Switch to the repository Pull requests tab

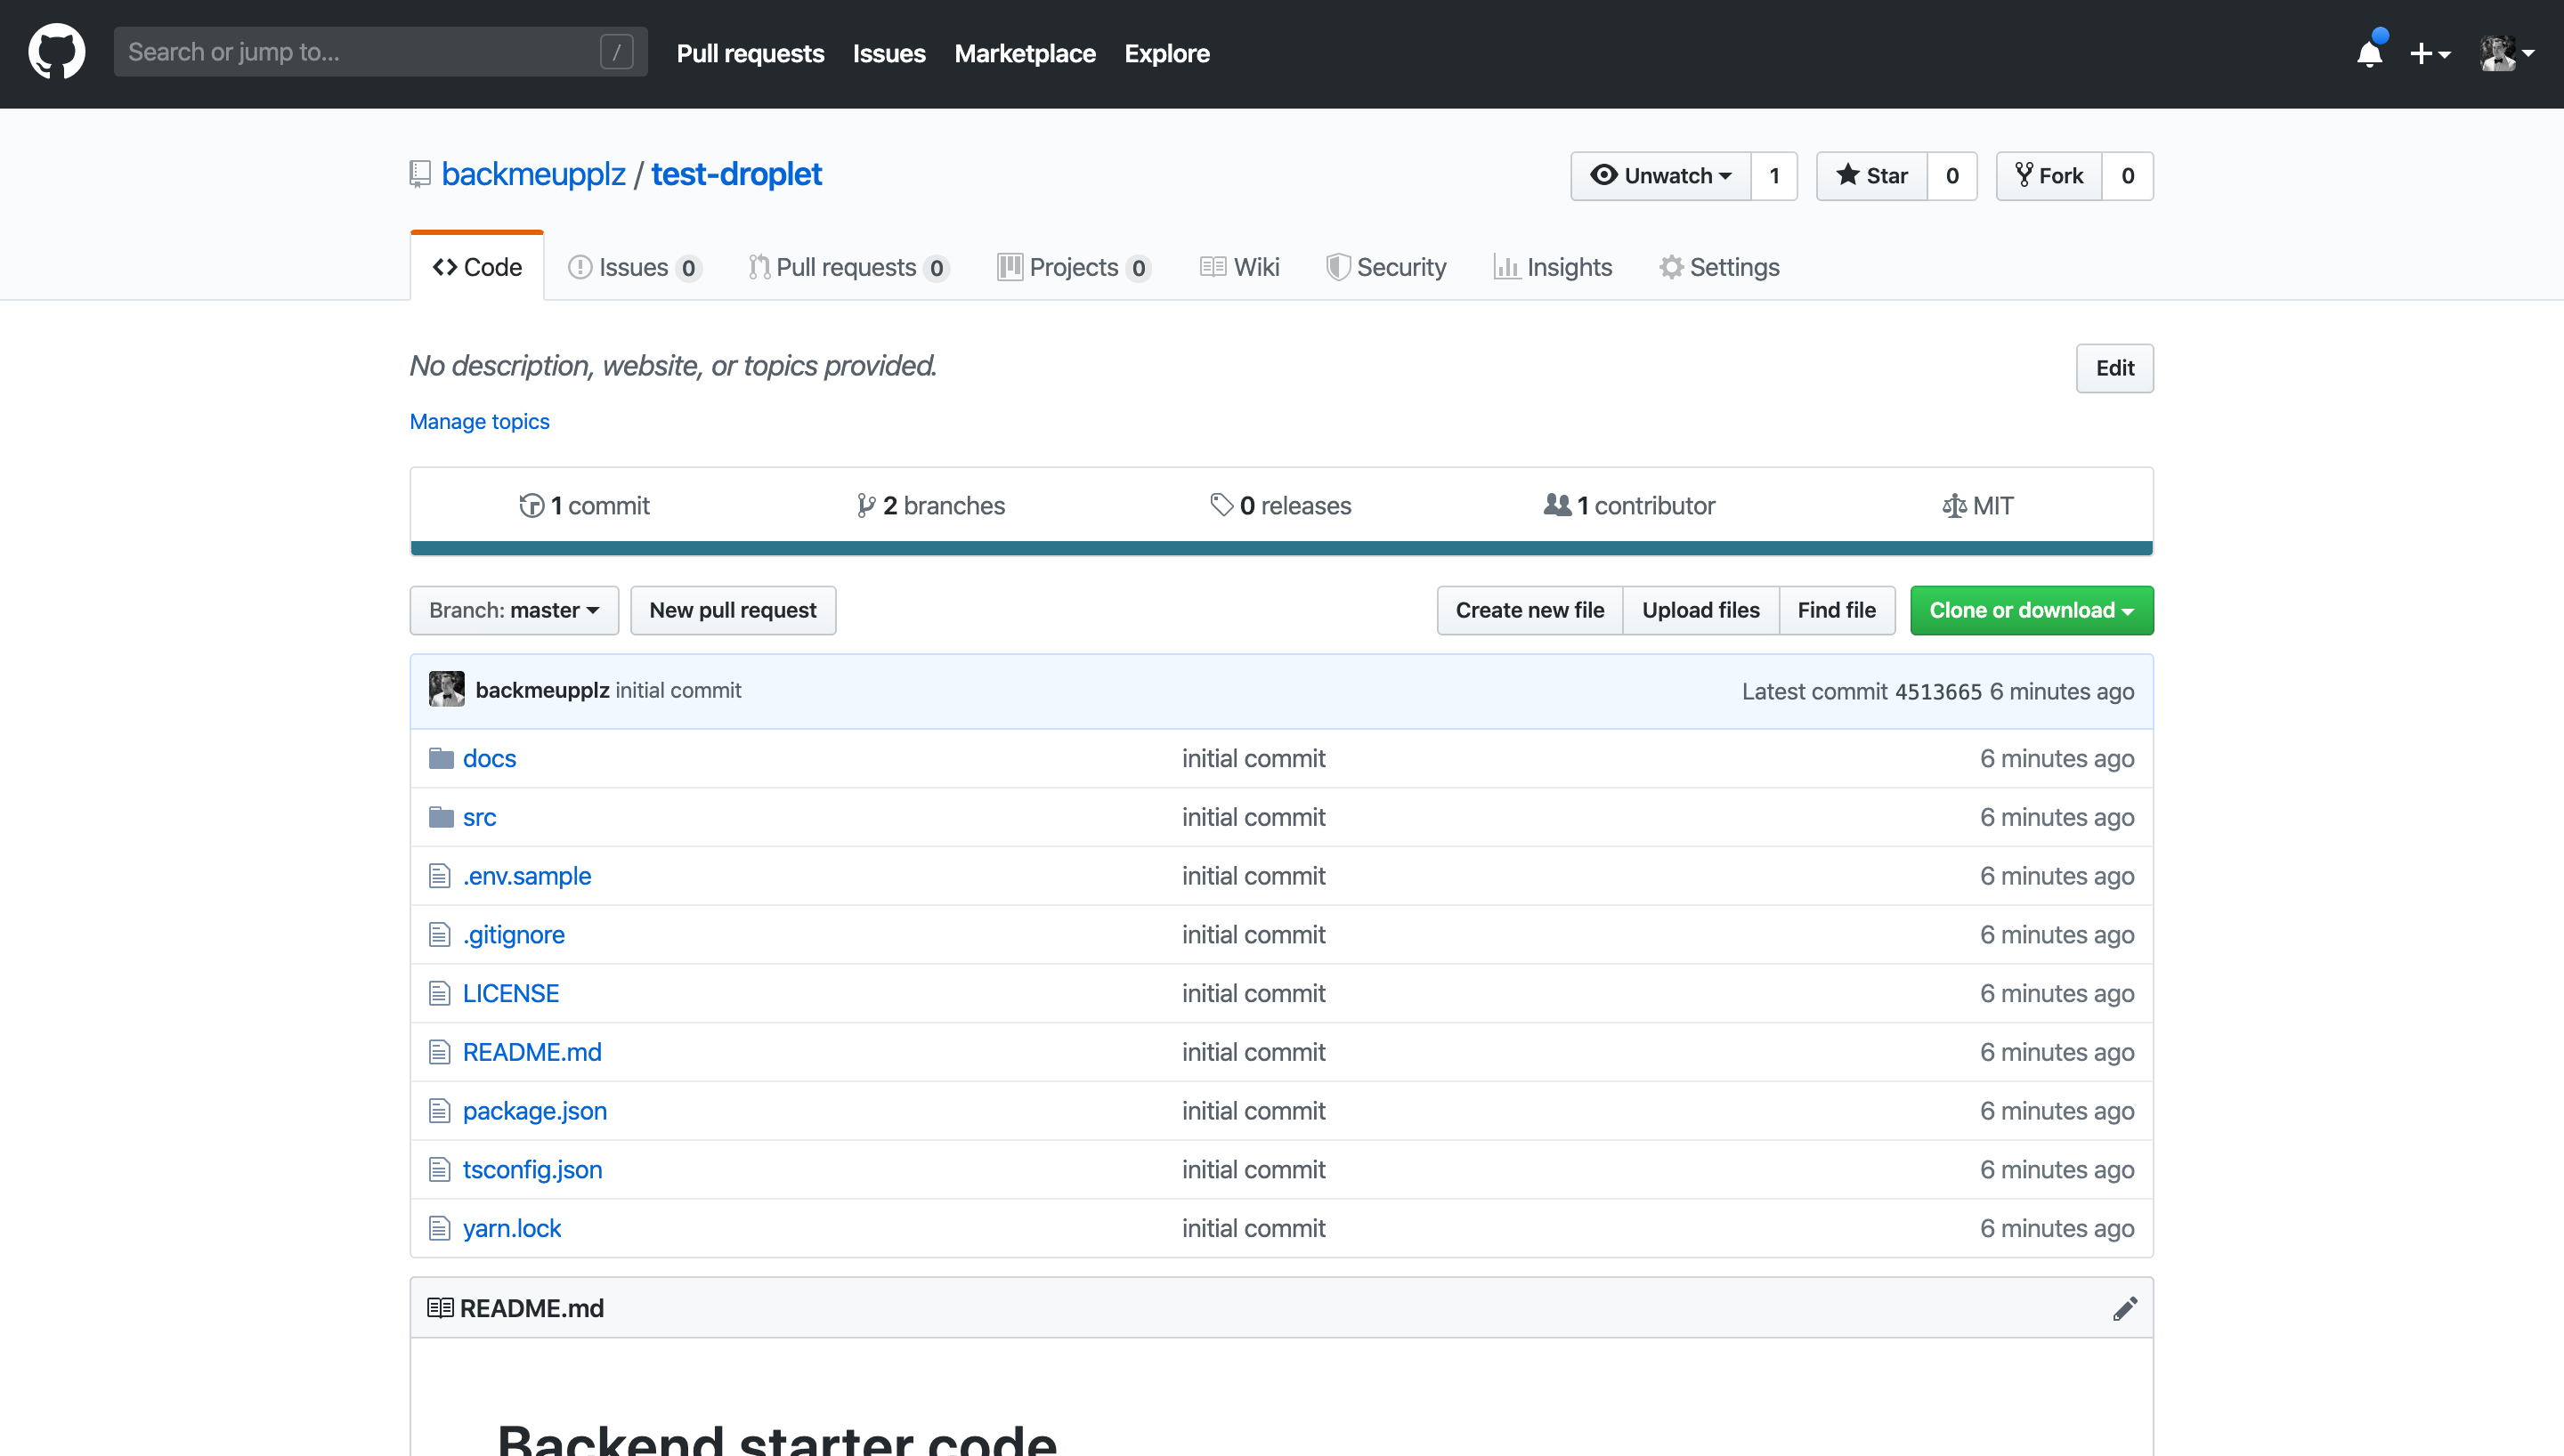pos(848,267)
